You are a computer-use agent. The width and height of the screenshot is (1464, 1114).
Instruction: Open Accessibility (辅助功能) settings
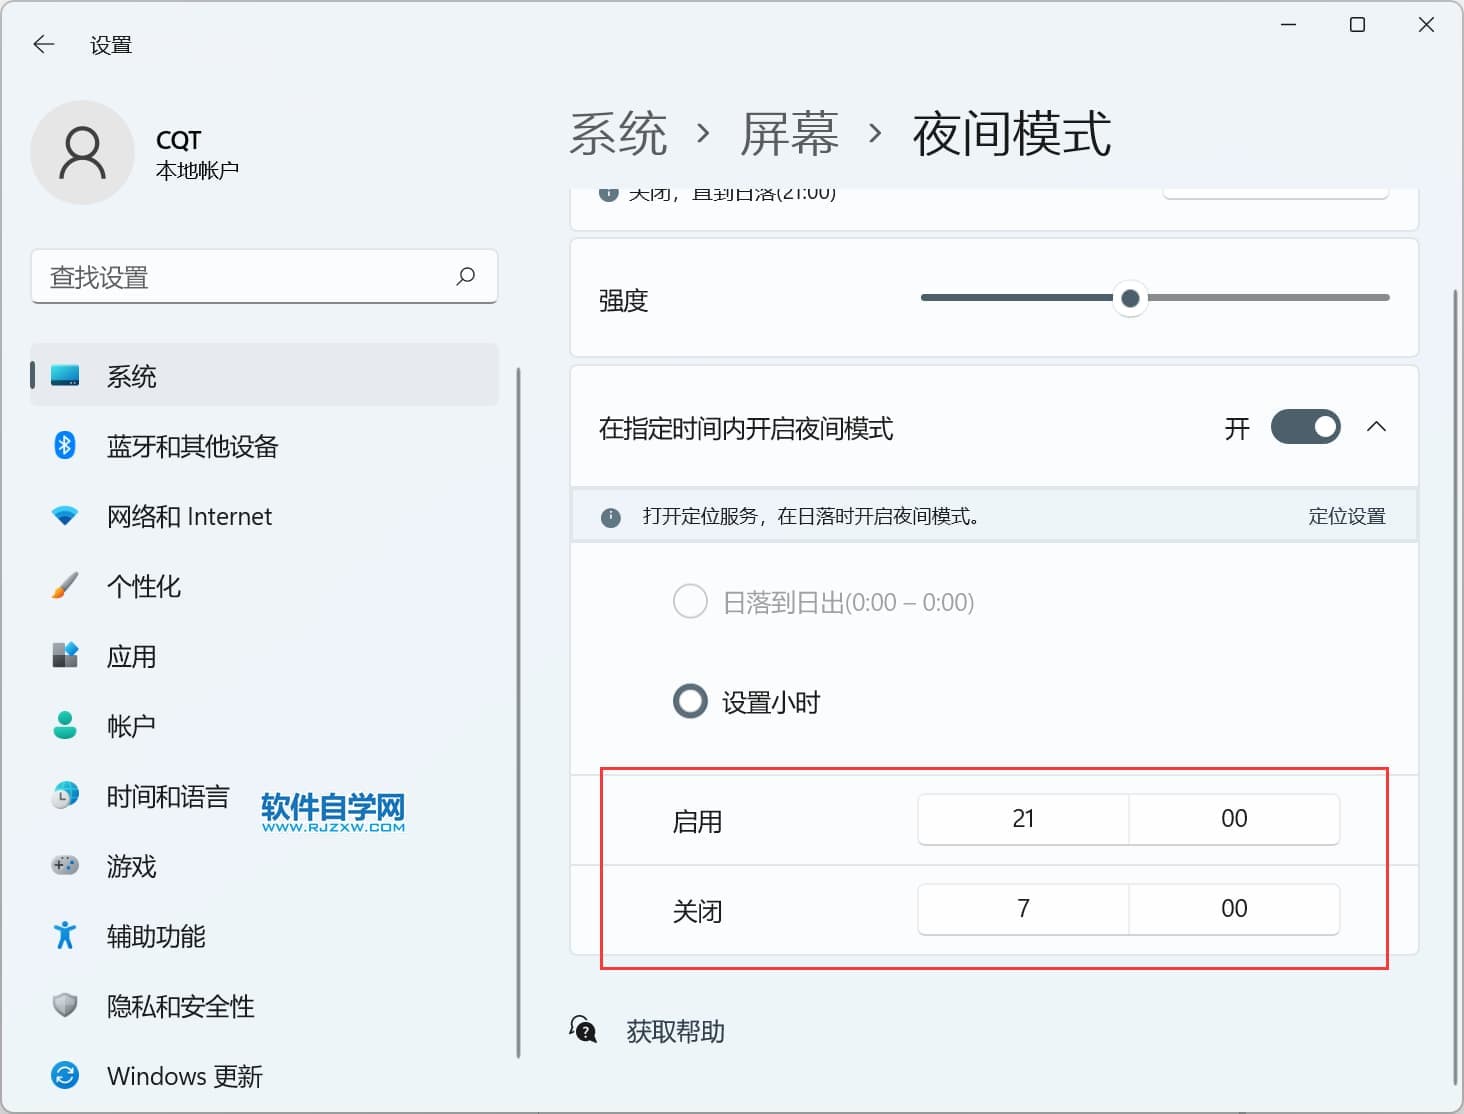156,936
